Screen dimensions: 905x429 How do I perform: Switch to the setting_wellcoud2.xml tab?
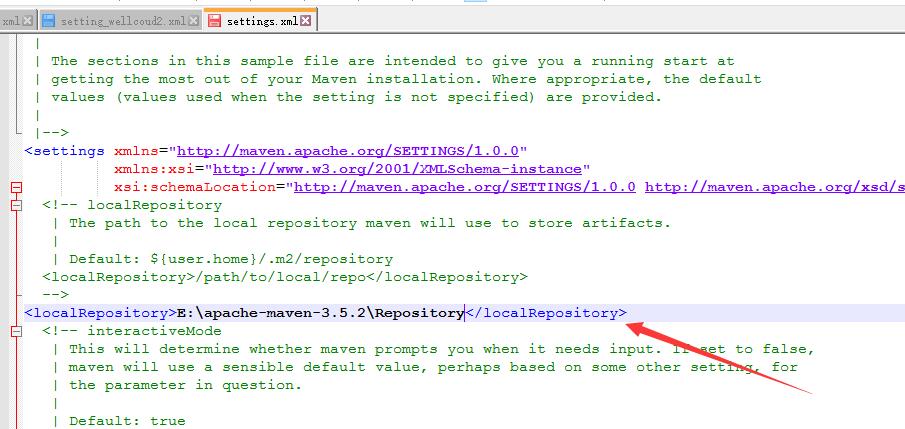pos(120,21)
